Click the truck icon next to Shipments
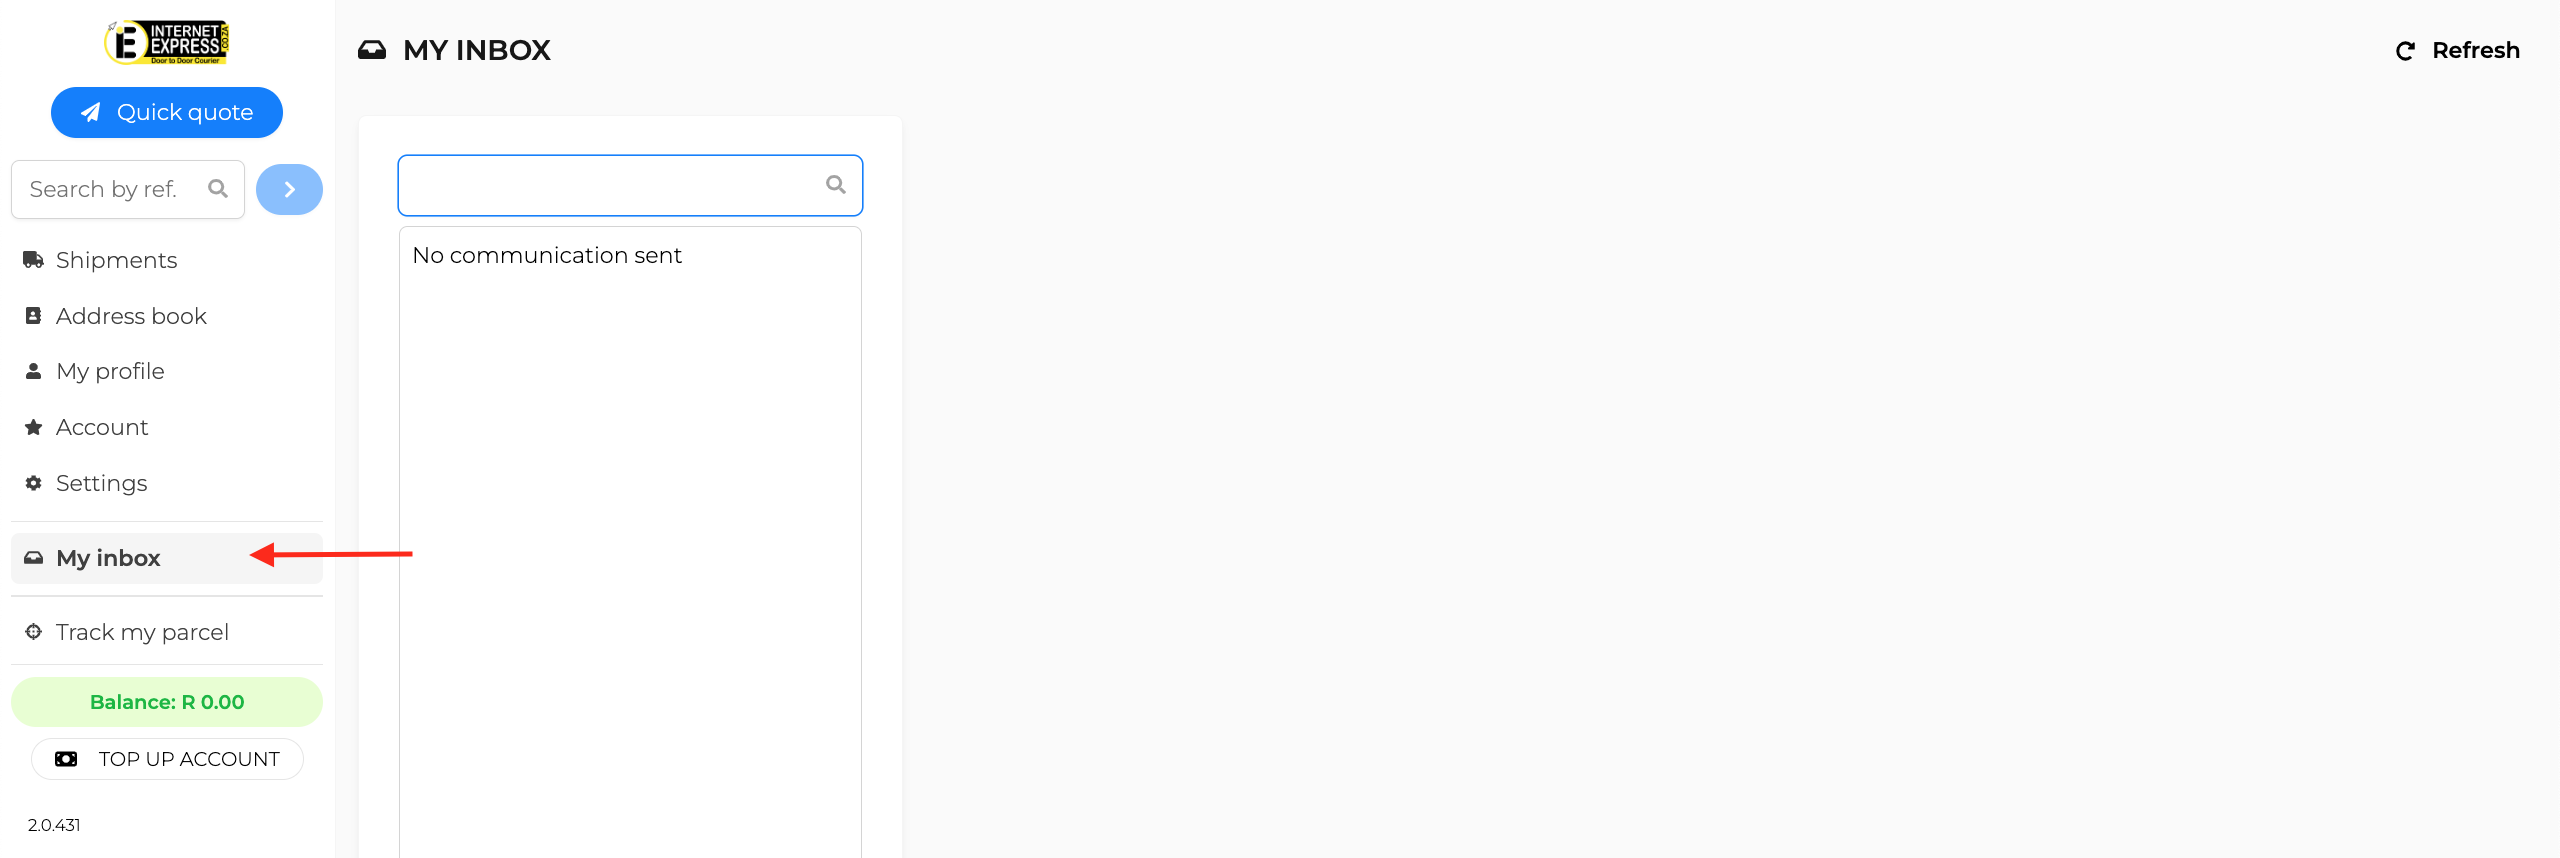The width and height of the screenshot is (2560, 858). tap(34, 260)
